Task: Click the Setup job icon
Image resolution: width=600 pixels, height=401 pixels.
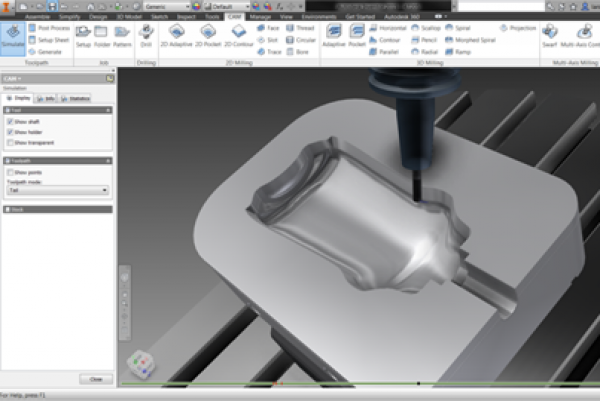Action: [83, 37]
